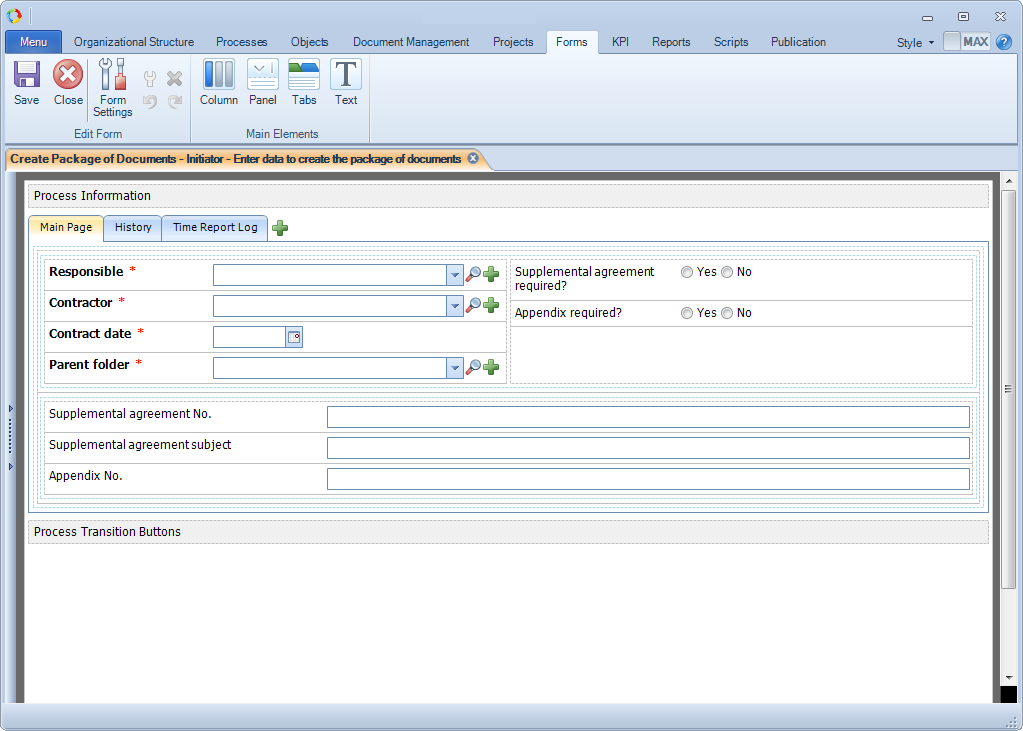Click the Appendix No. input field
Image resolution: width=1023 pixels, height=731 pixels.
click(648, 479)
